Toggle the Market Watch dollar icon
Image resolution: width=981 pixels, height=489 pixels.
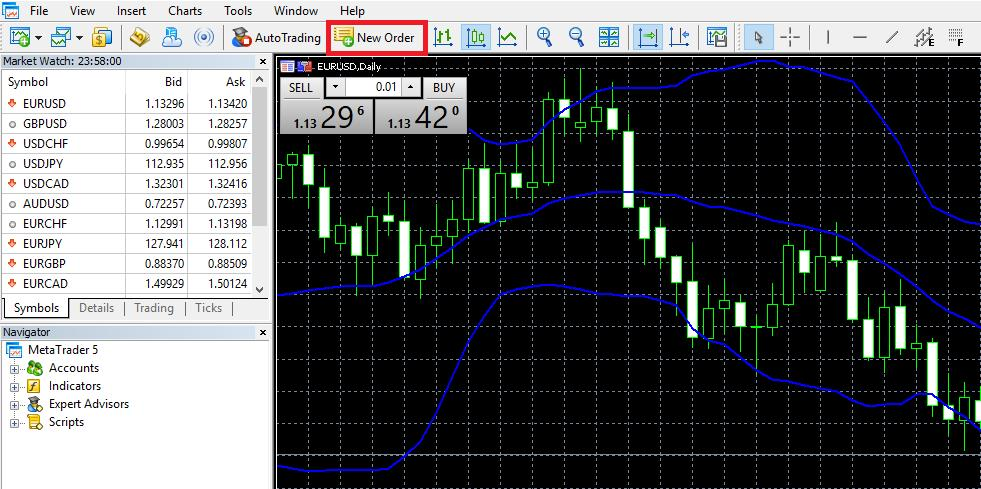(101, 38)
